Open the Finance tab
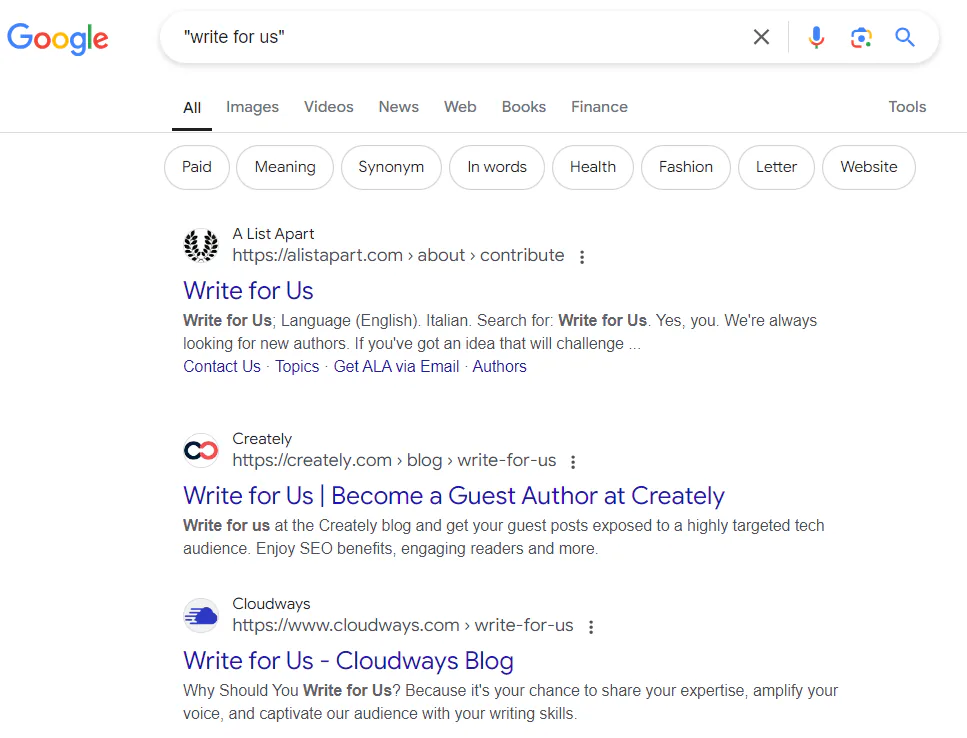The height and width of the screenshot is (738, 967). (x=599, y=107)
